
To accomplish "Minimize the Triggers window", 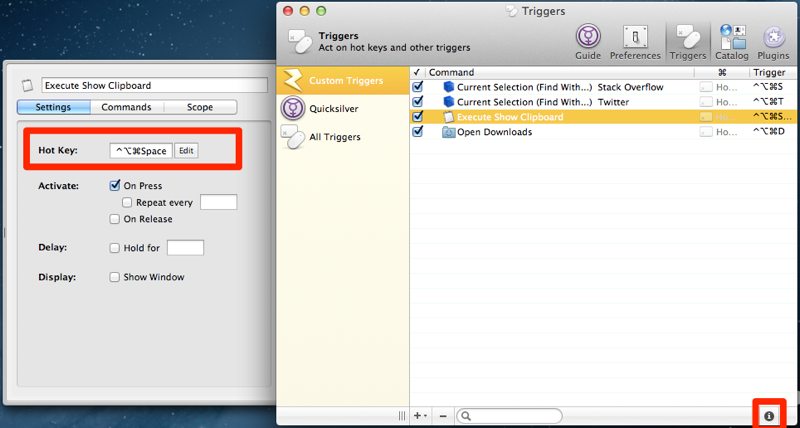I will (305, 11).
